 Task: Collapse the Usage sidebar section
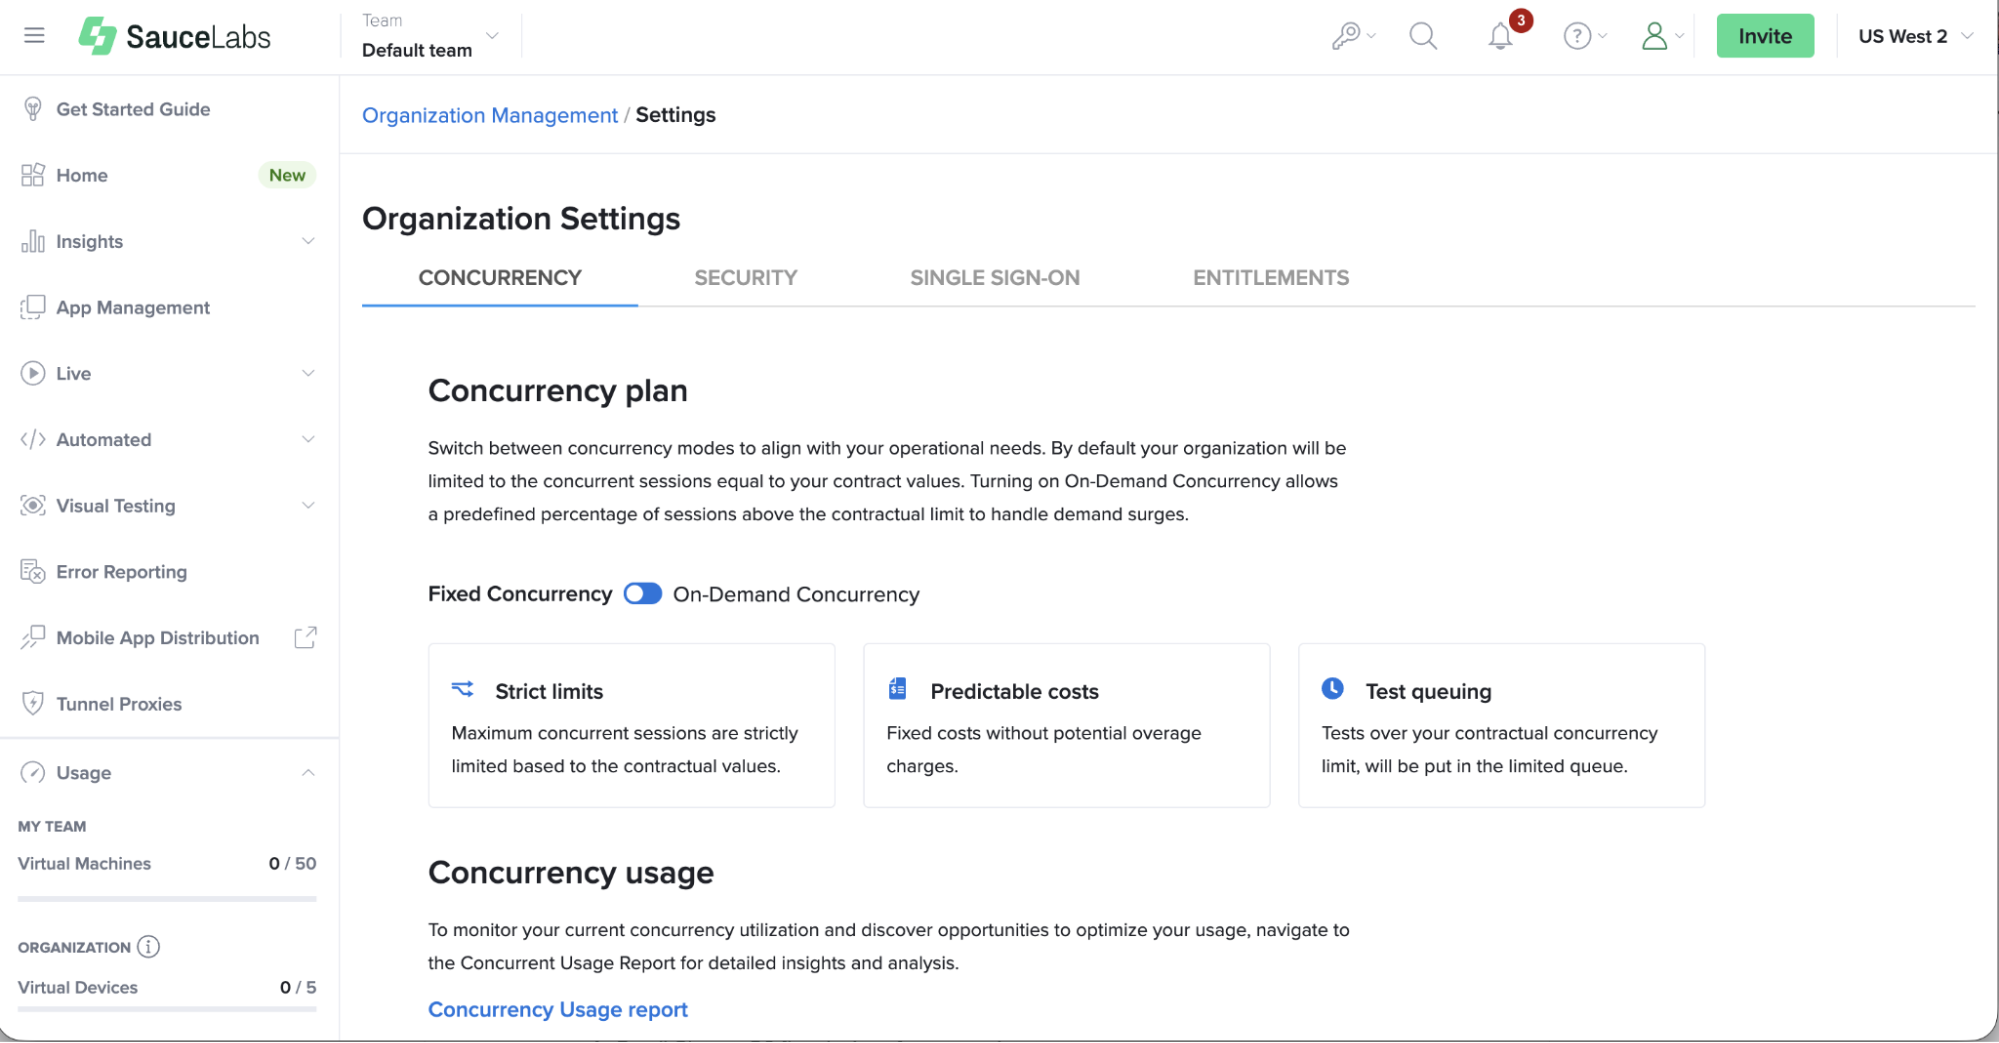click(308, 773)
